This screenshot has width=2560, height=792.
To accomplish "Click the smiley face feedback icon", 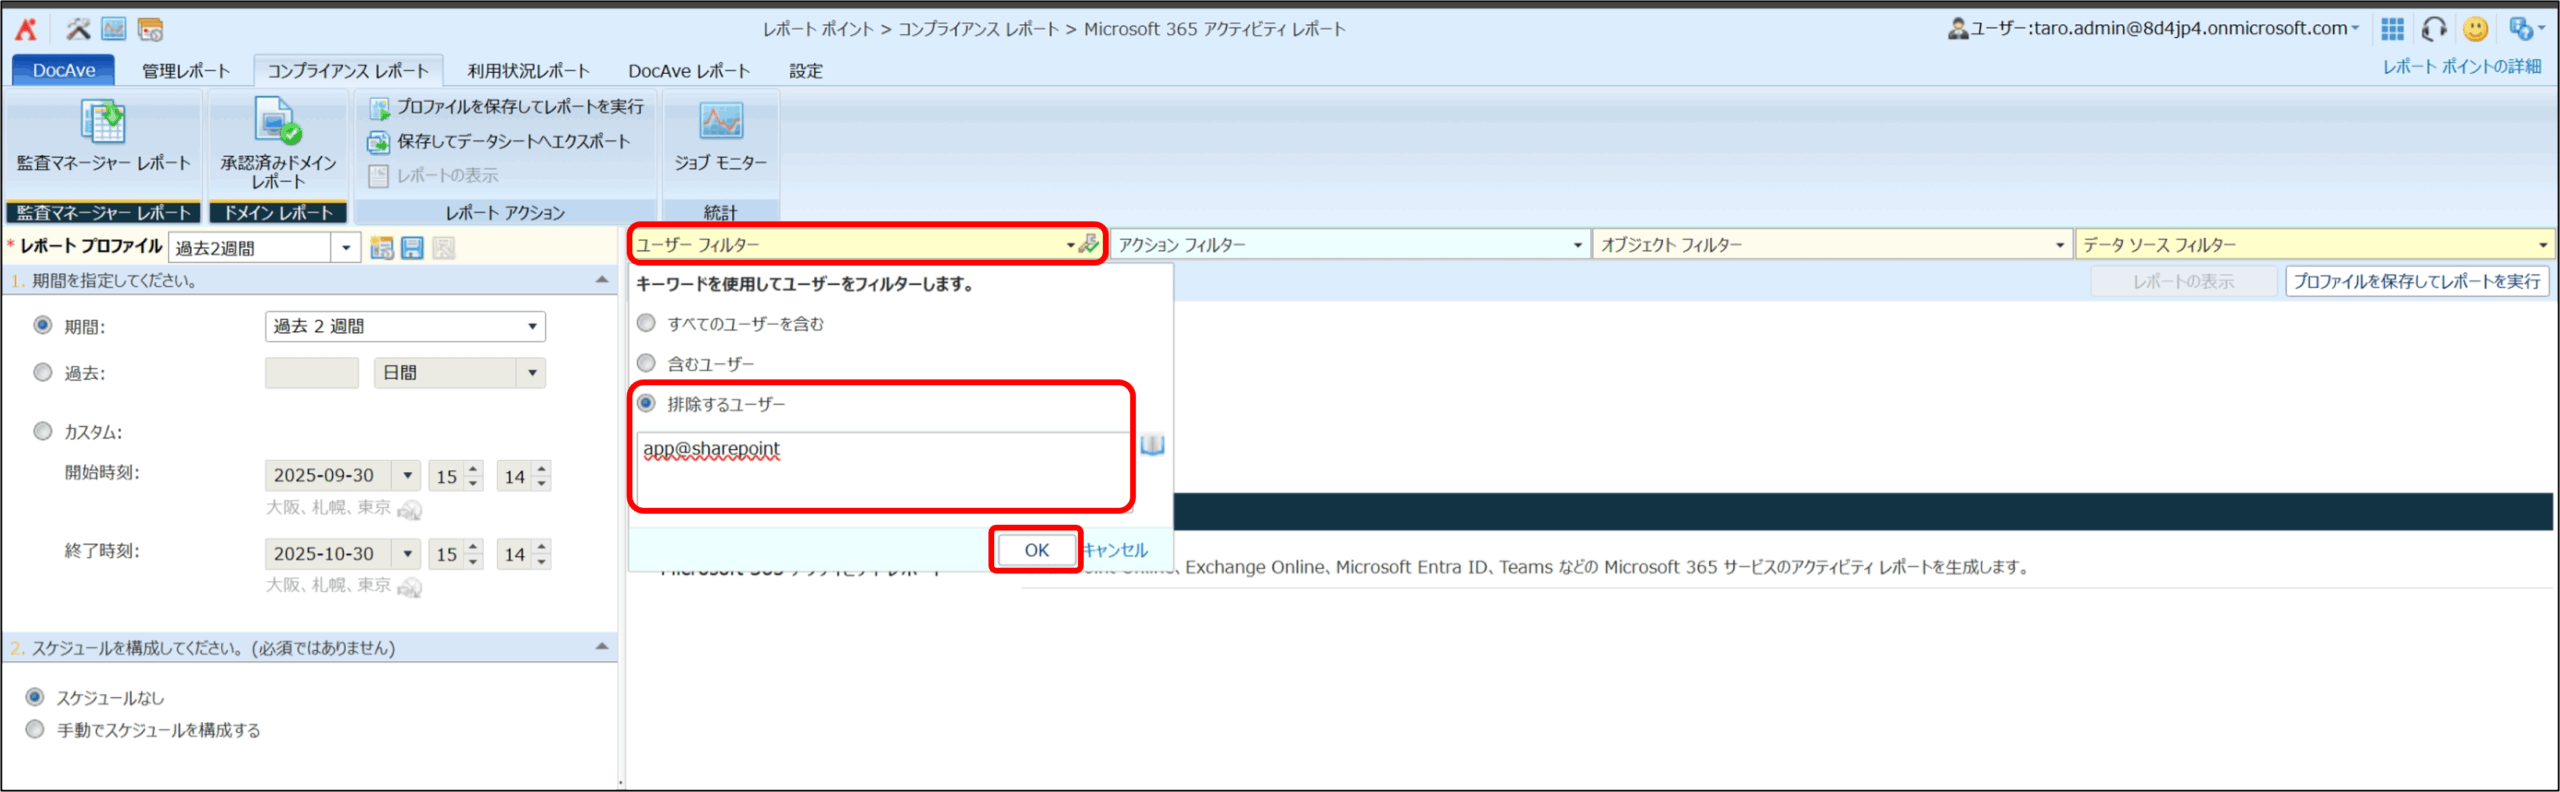I will click(x=2475, y=29).
